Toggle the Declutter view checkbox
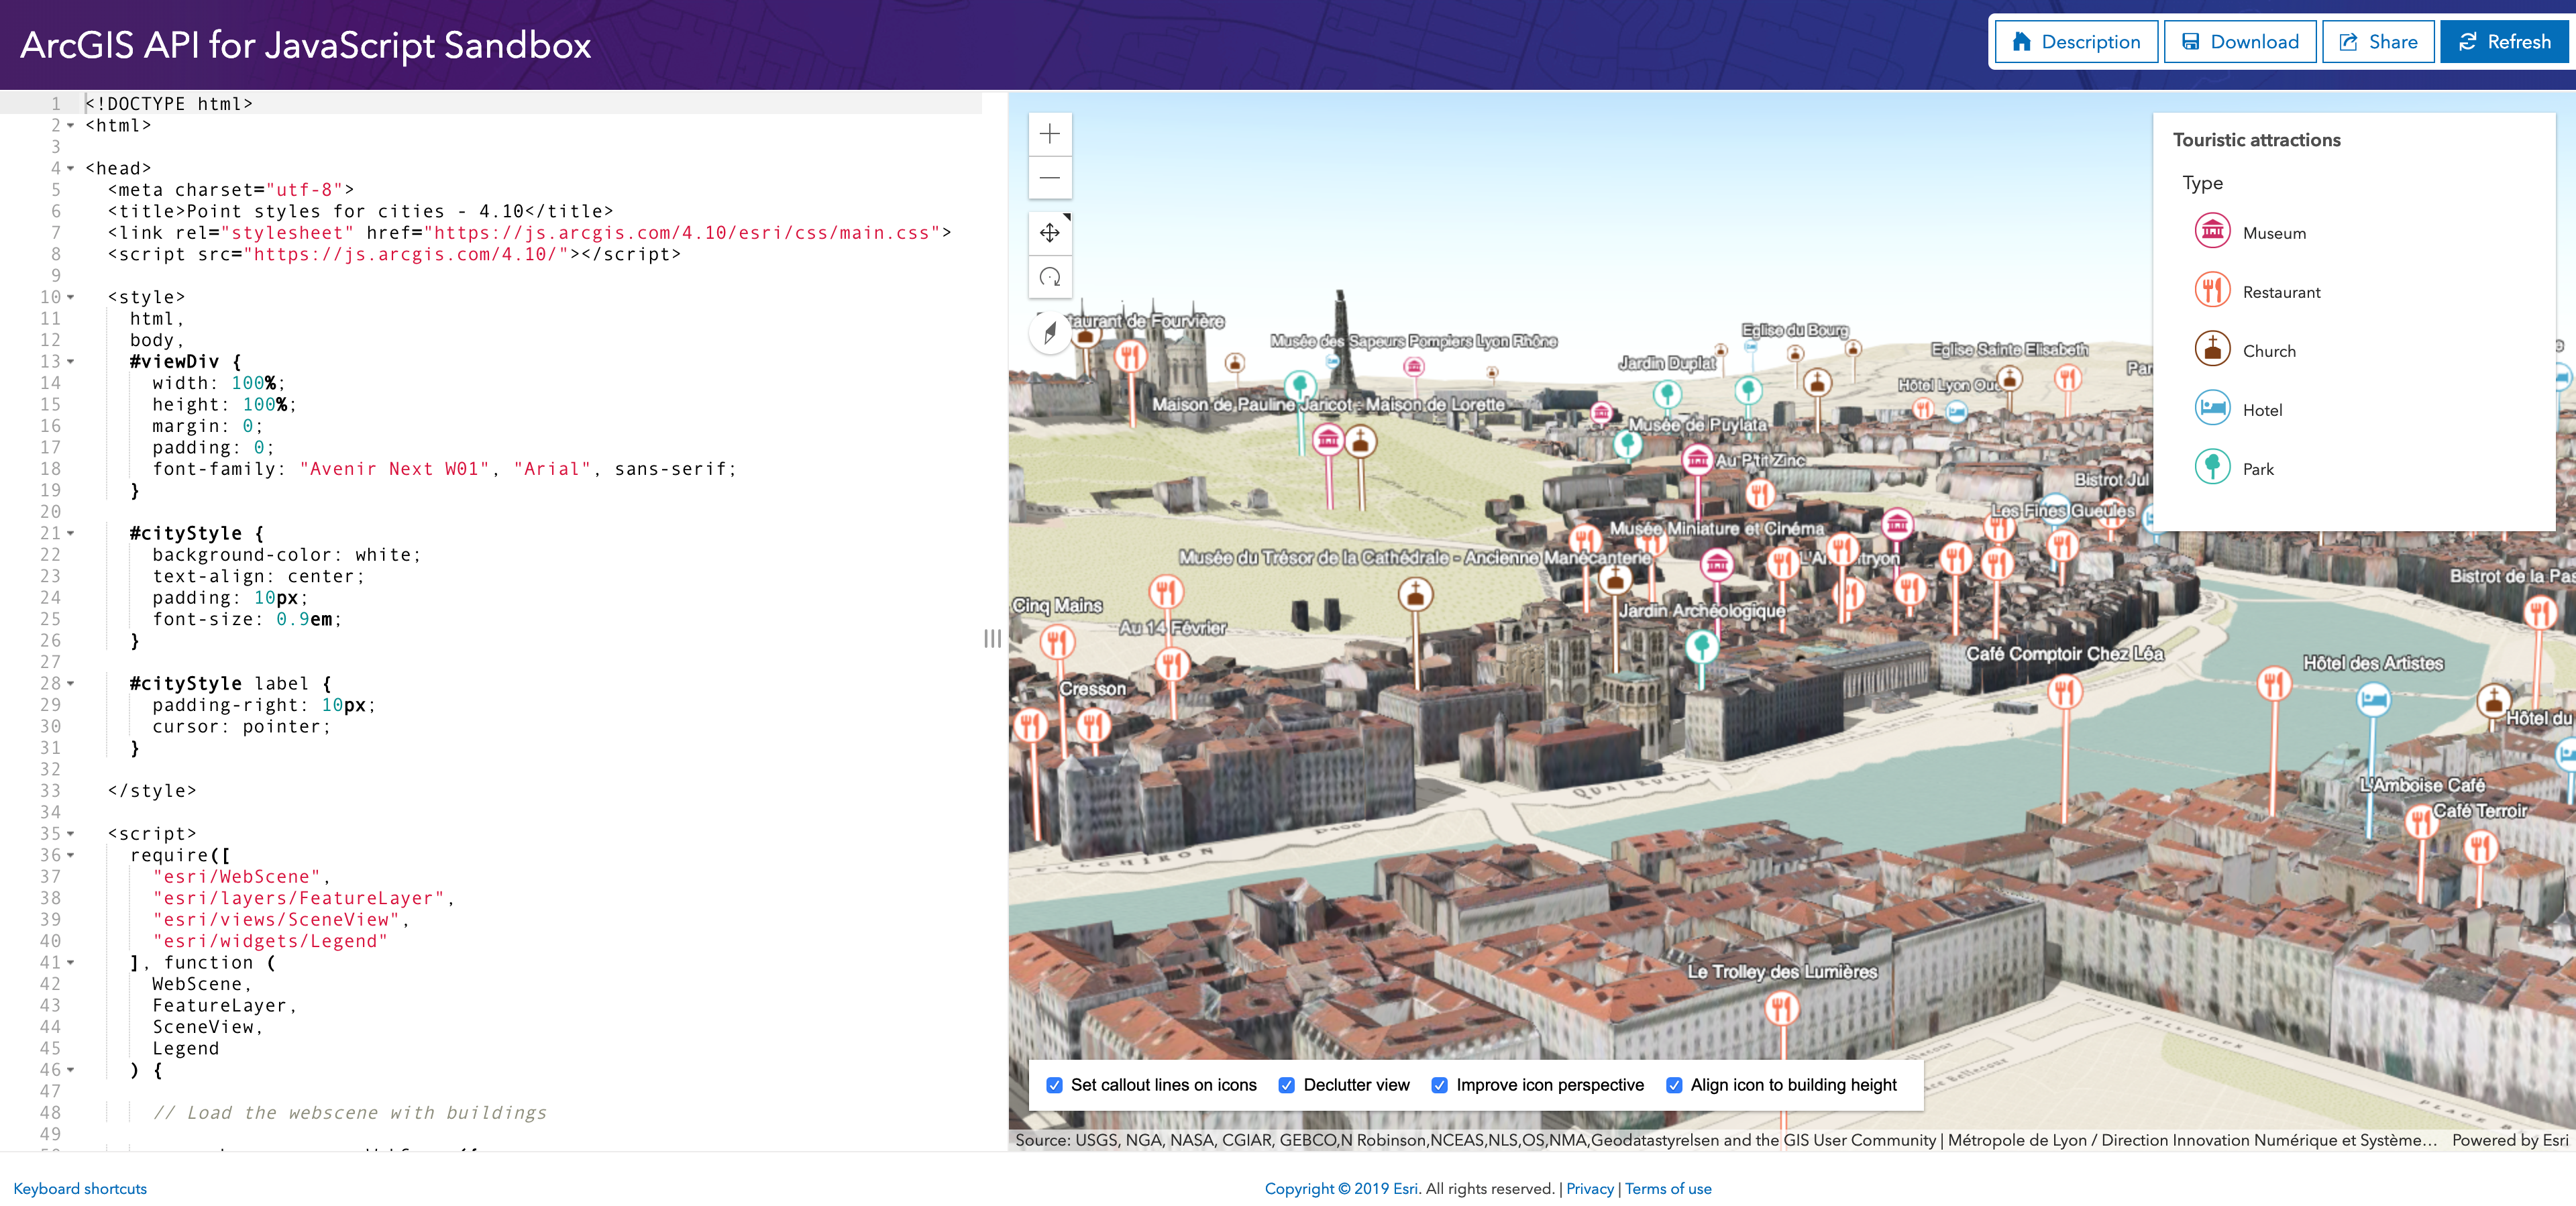2576x1206 pixels. click(x=1287, y=1085)
